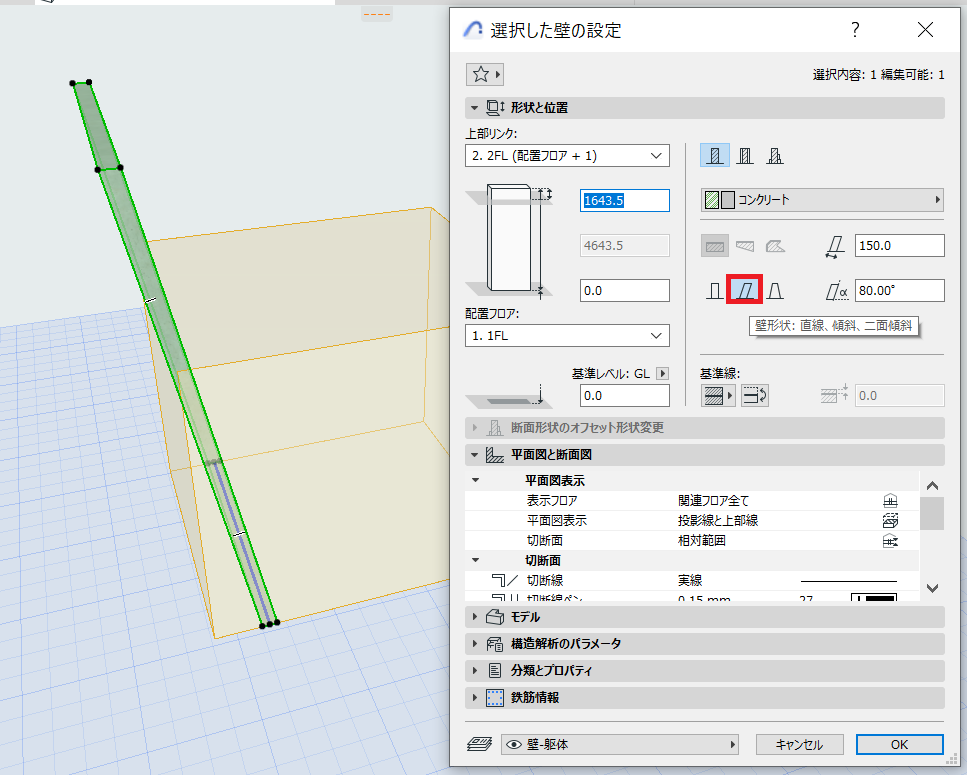Expand the 分類とプロパティ panel

(474, 671)
